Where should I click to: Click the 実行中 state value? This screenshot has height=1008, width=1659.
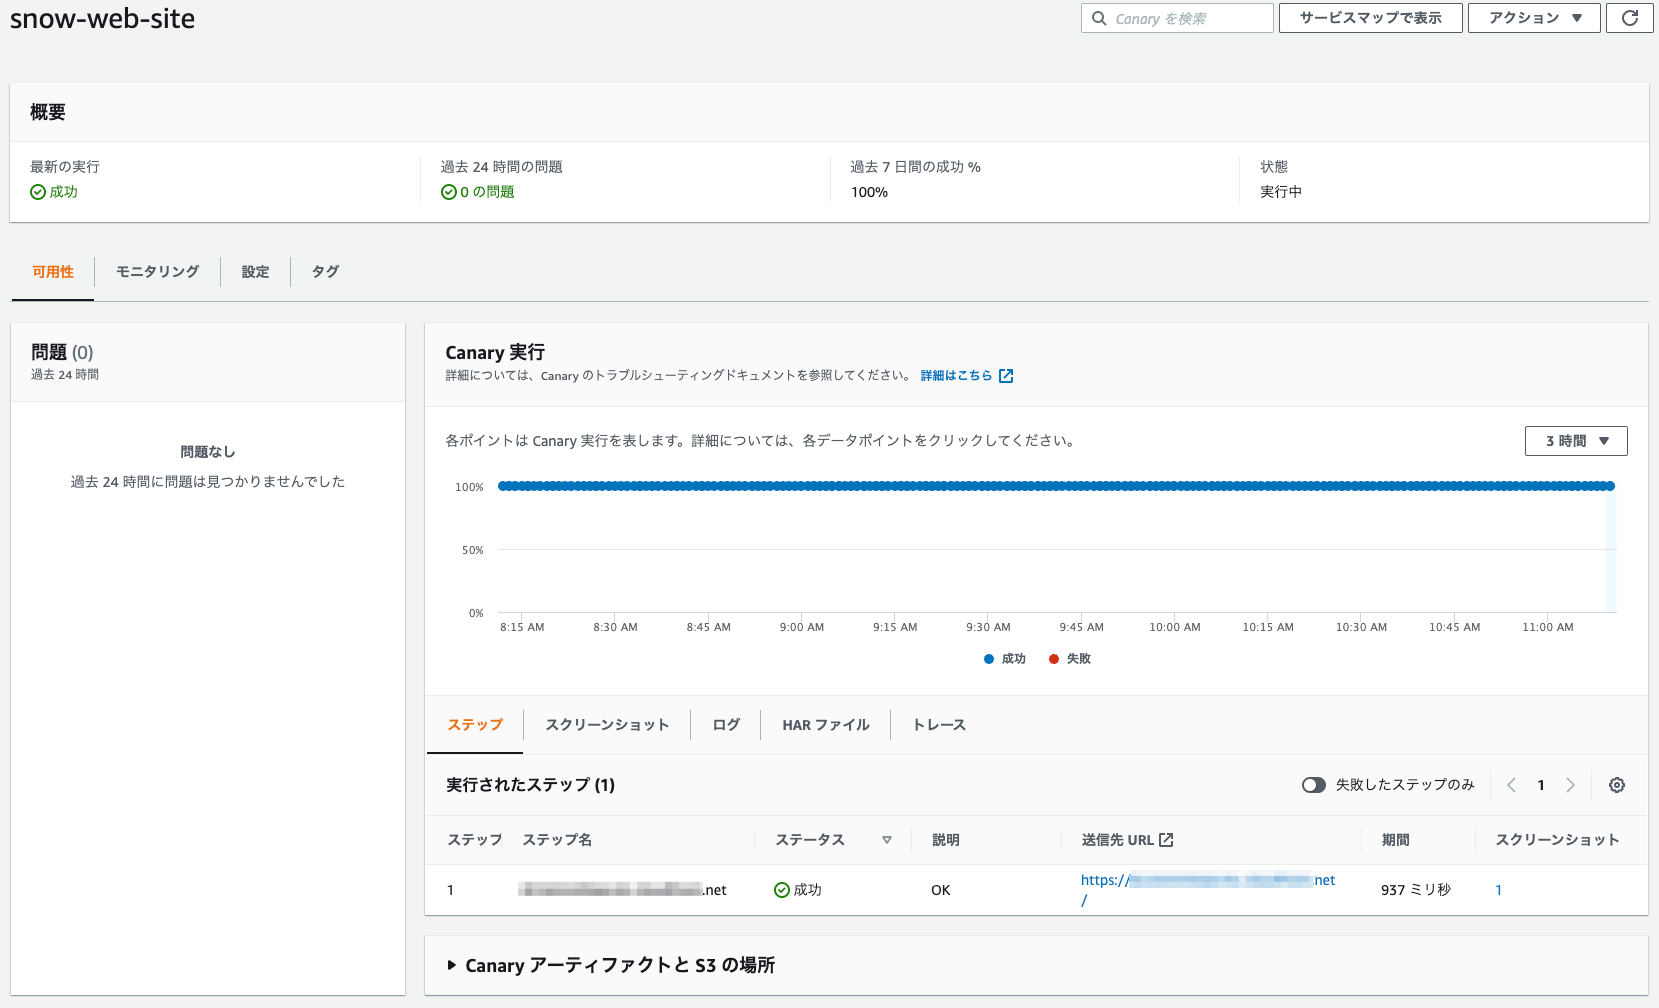point(1281,192)
